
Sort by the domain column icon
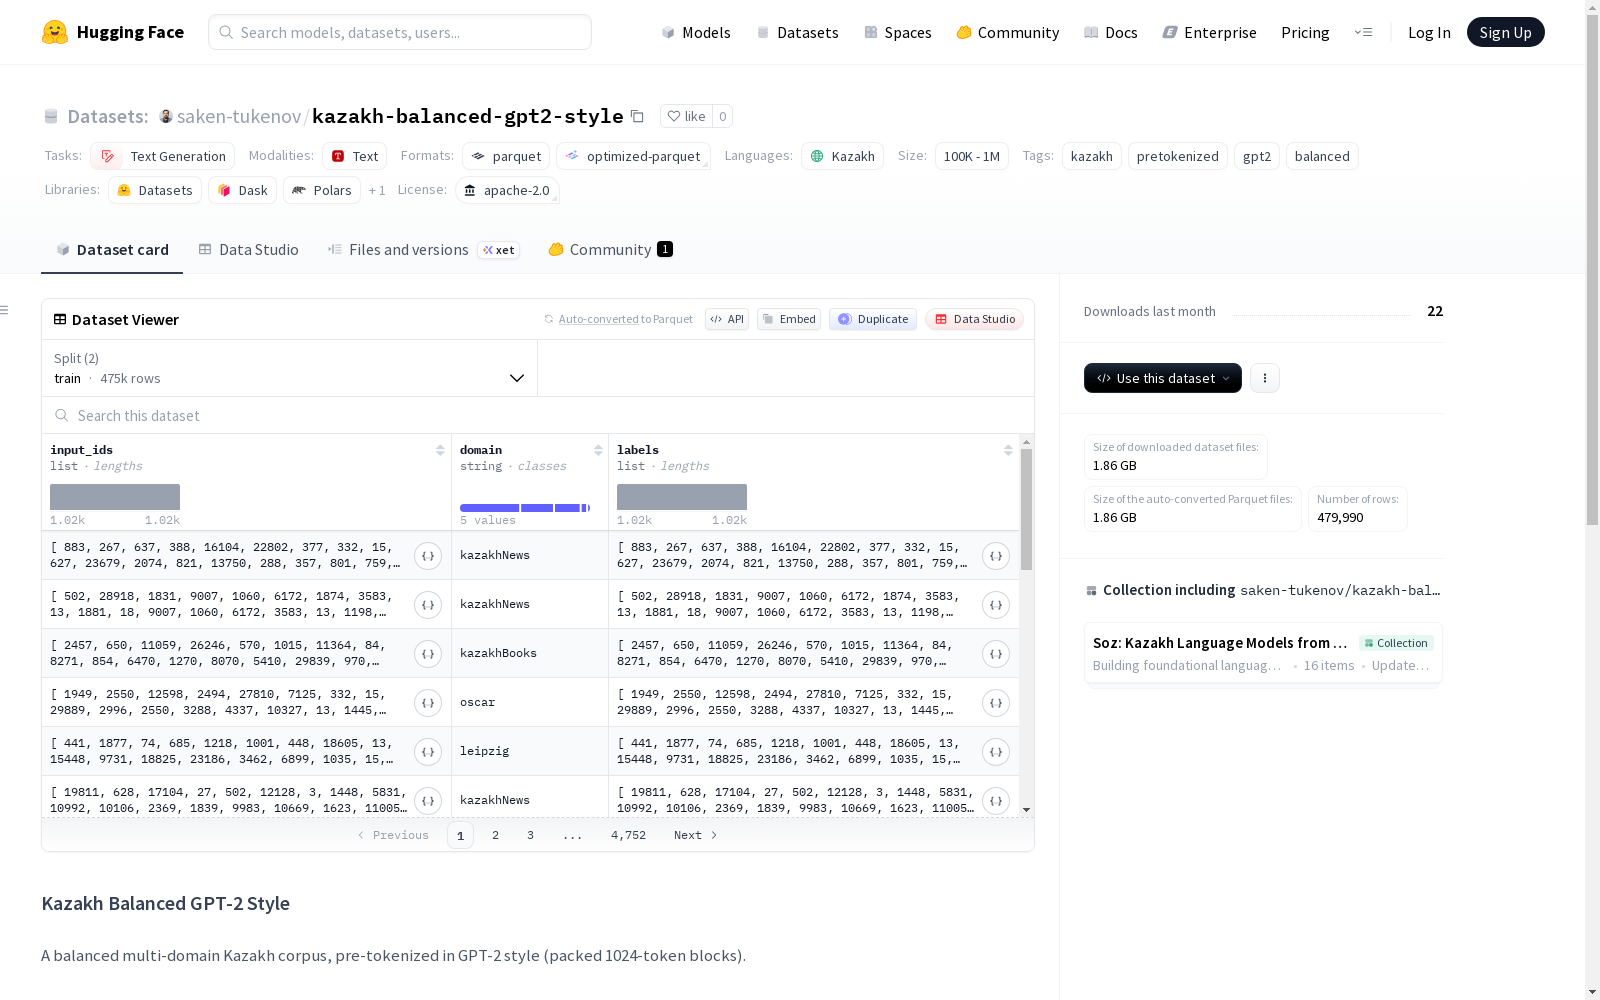[x=598, y=450]
